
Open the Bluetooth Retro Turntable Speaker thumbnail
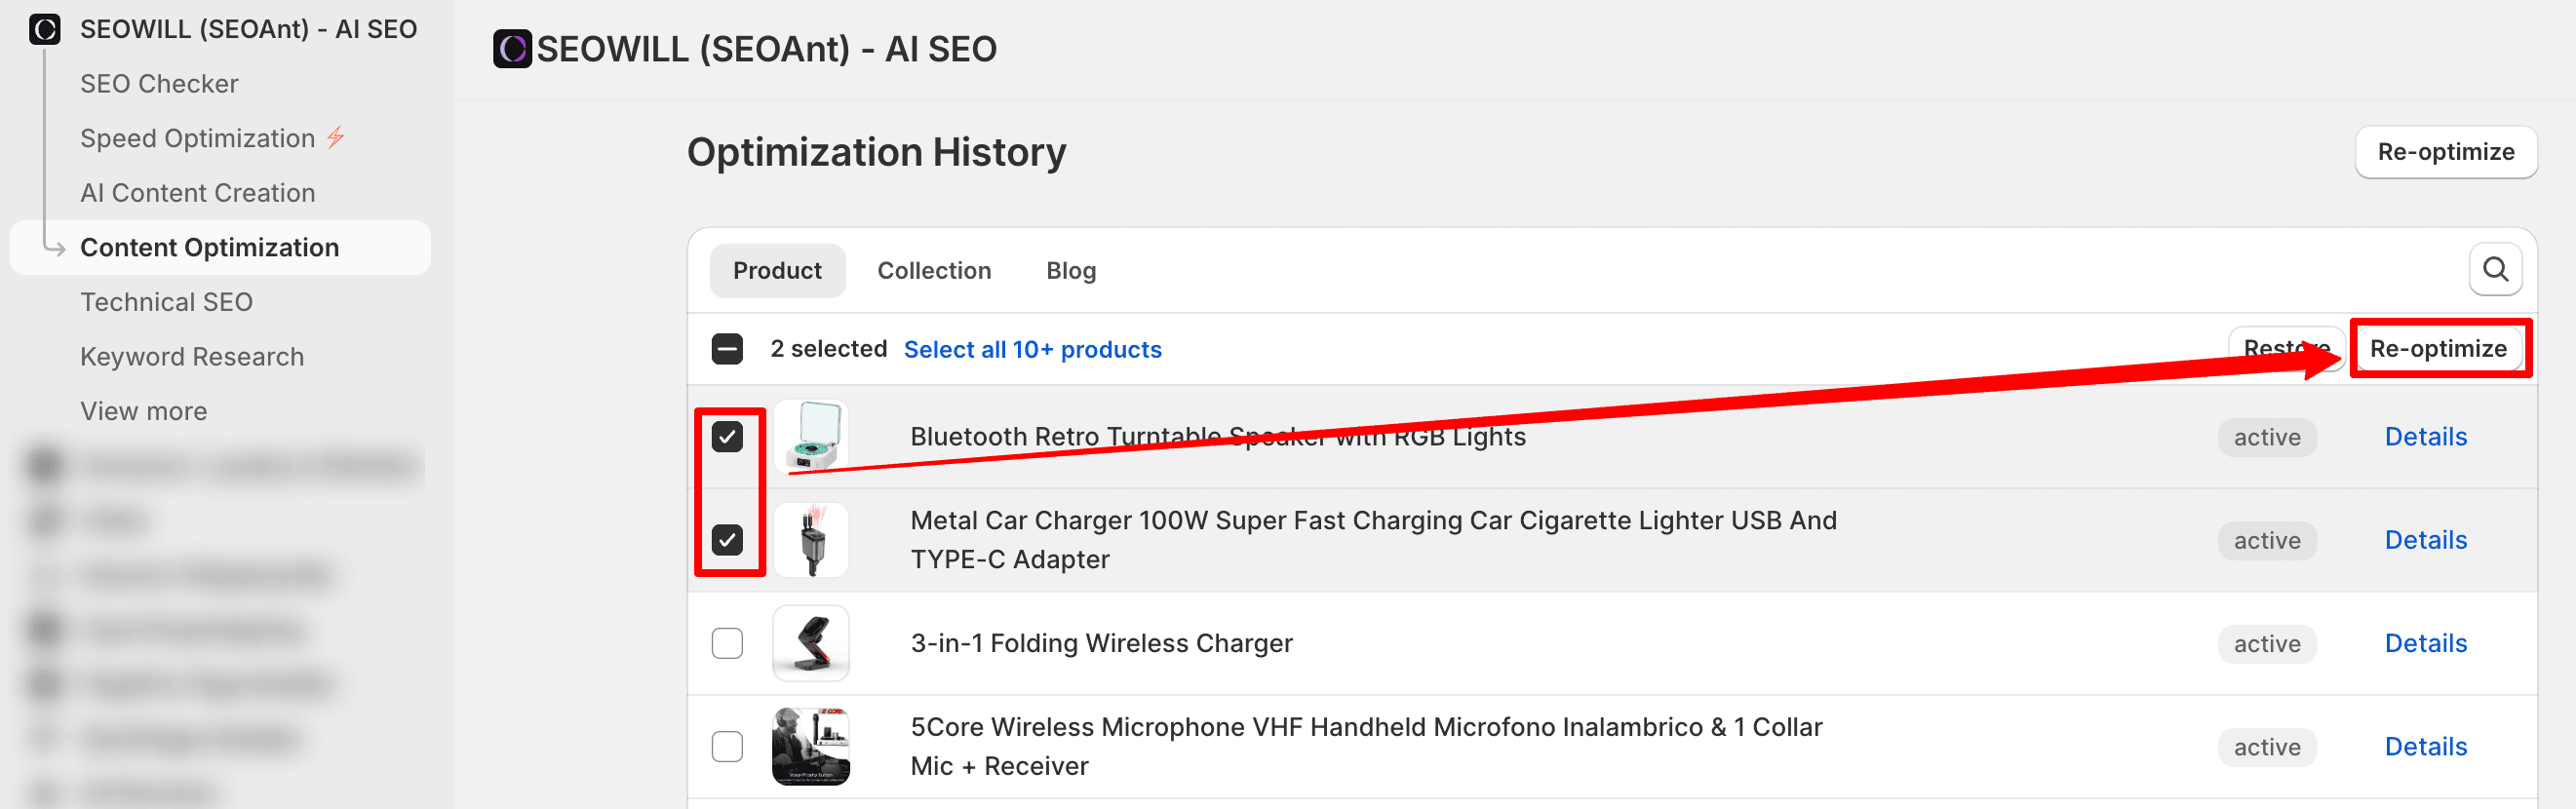(811, 437)
